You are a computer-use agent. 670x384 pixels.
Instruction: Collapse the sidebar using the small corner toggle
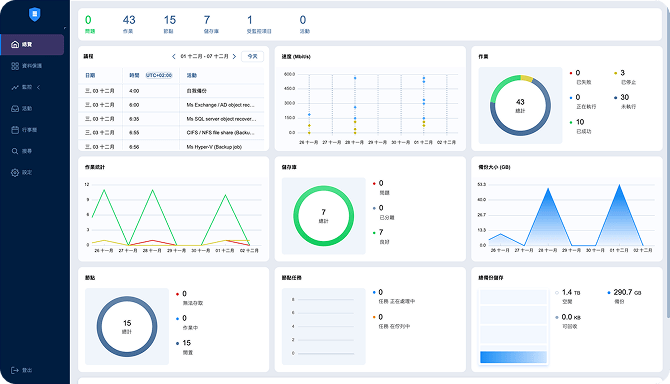(65, 28)
